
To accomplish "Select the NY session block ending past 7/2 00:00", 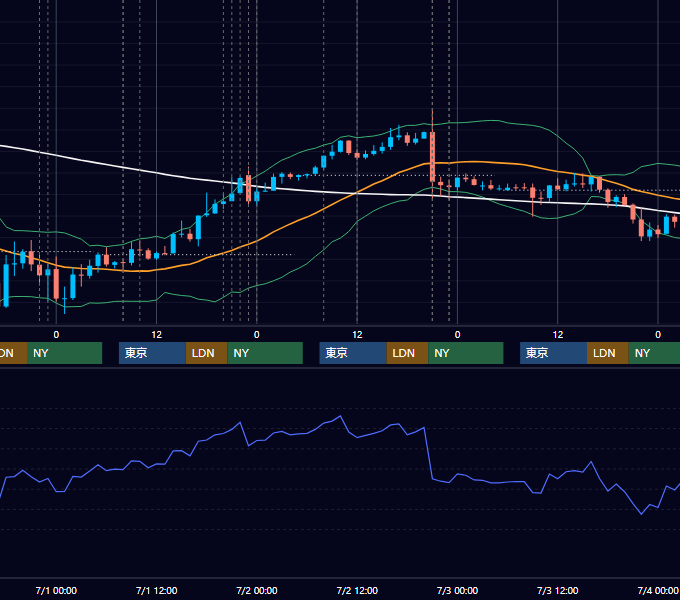I will 265,353.
